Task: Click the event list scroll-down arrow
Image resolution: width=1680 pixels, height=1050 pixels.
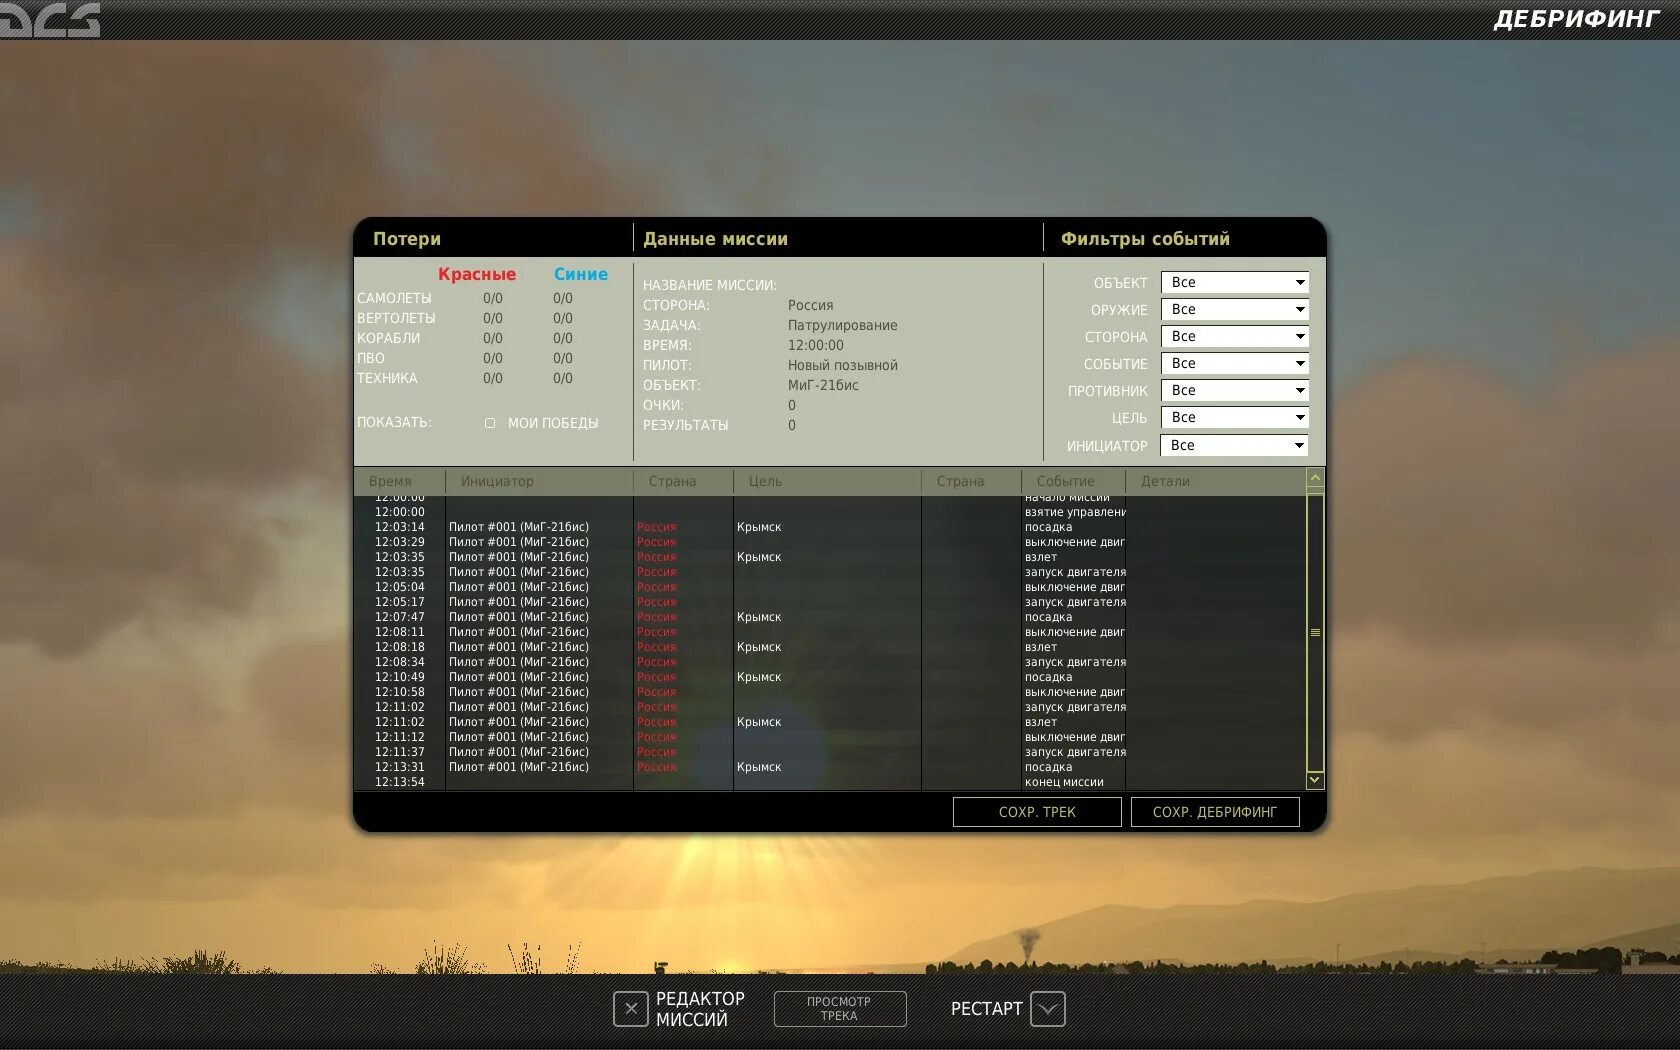Action: click(1315, 780)
